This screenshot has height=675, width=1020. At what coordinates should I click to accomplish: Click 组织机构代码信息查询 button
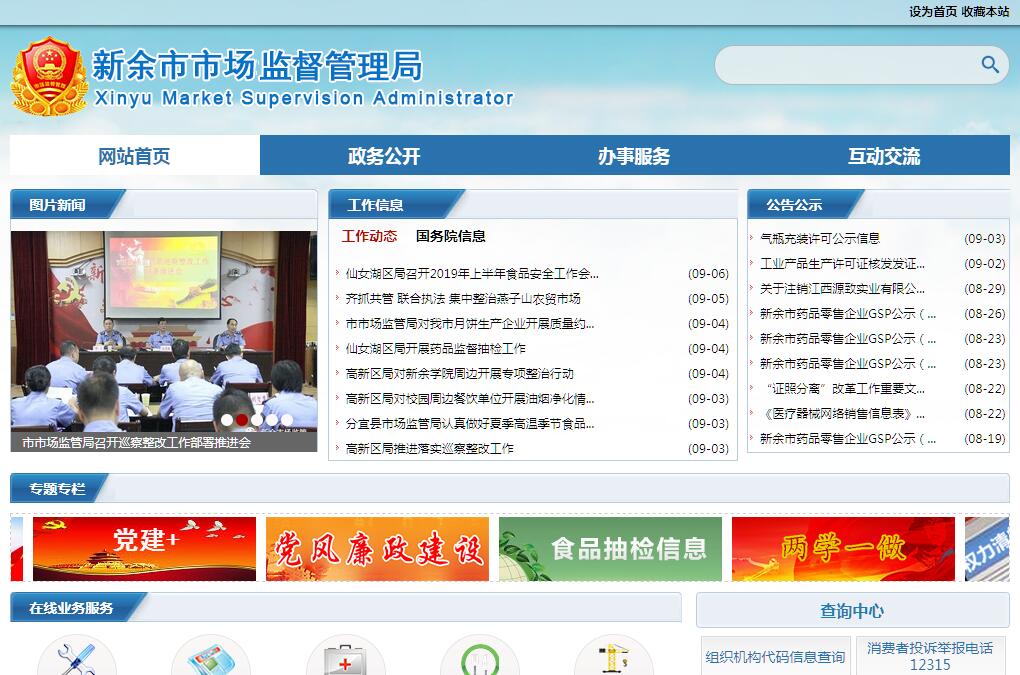click(x=775, y=657)
